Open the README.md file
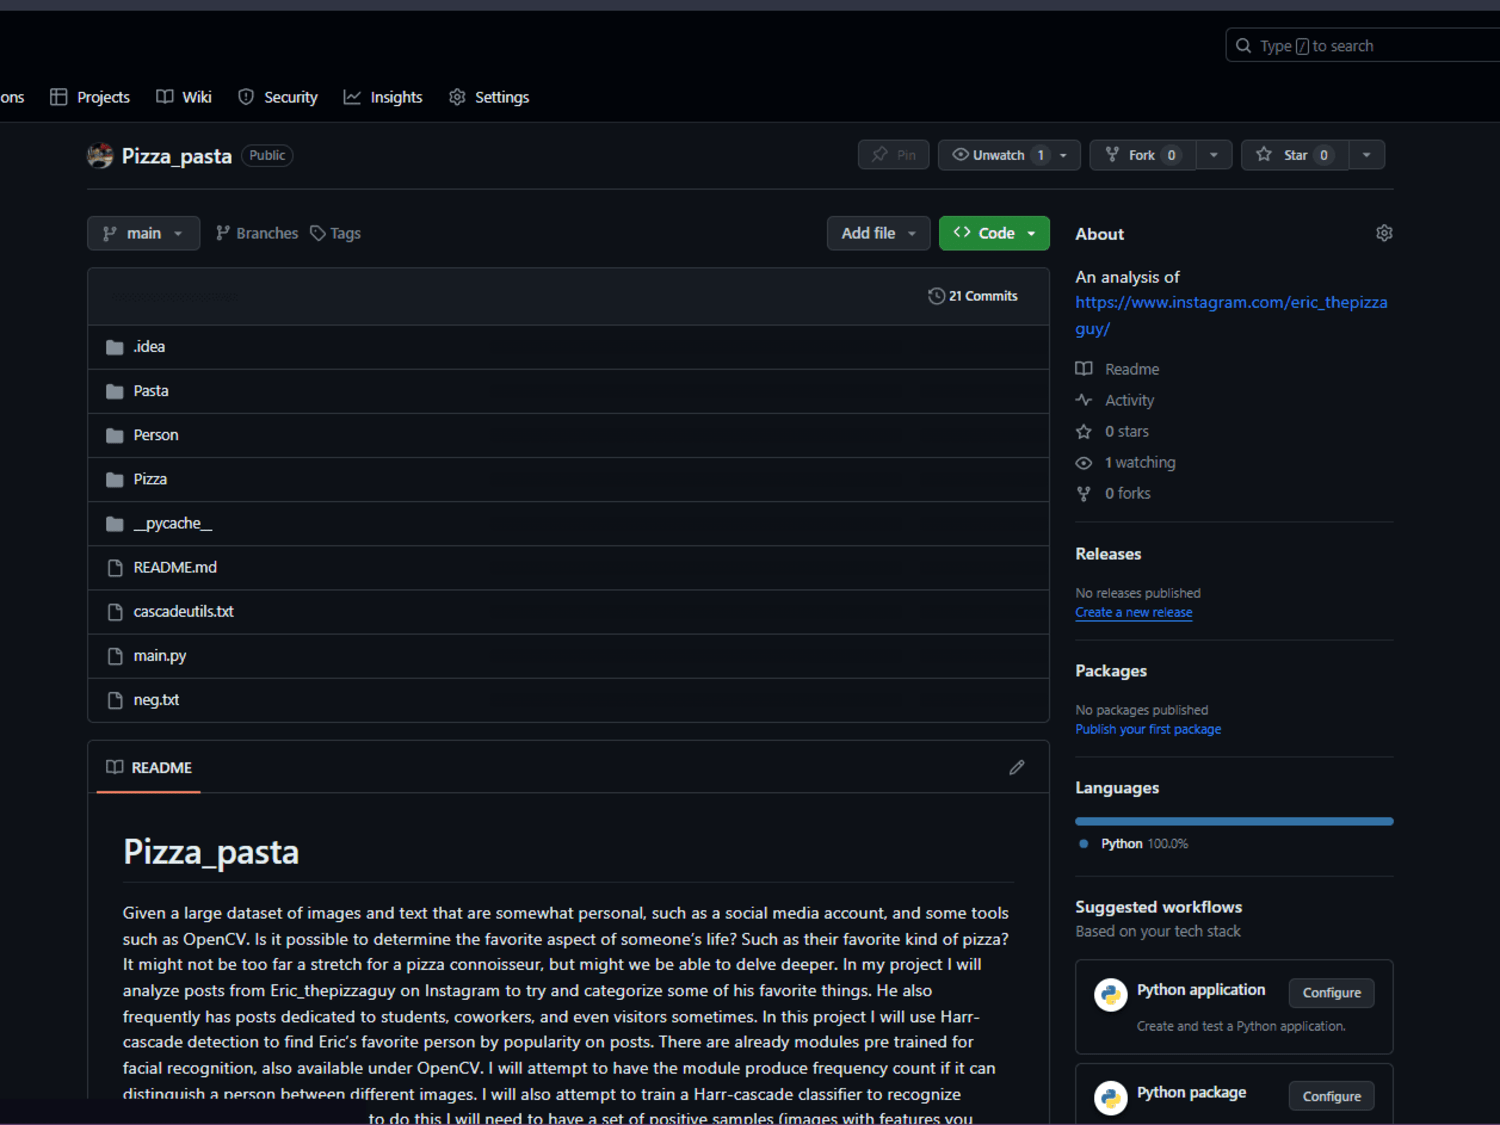The height and width of the screenshot is (1125, 1500). coord(175,567)
